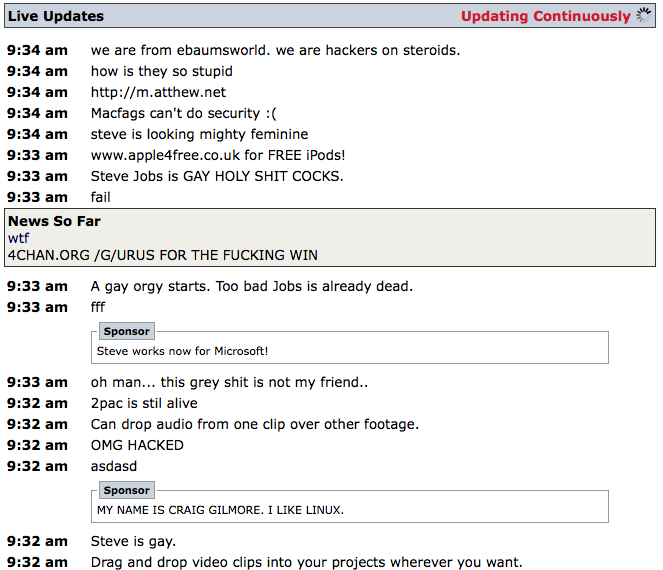Click the 'OMG HACKED' update entry
Screen dimensions: 663x570
[137, 445]
